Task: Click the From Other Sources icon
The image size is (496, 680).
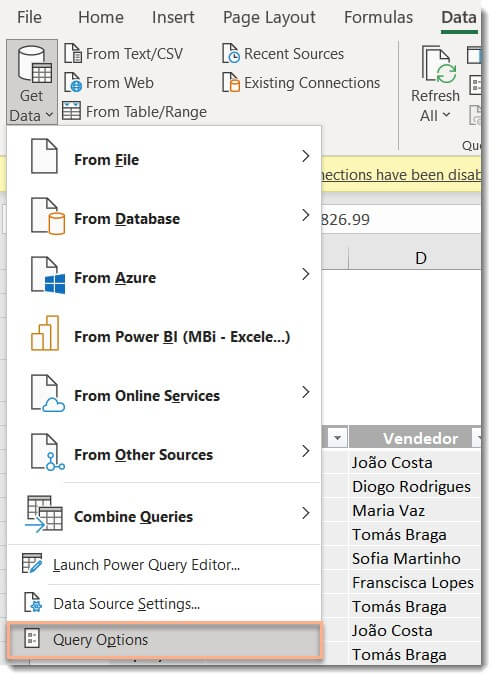Action: tap(48, 452)
